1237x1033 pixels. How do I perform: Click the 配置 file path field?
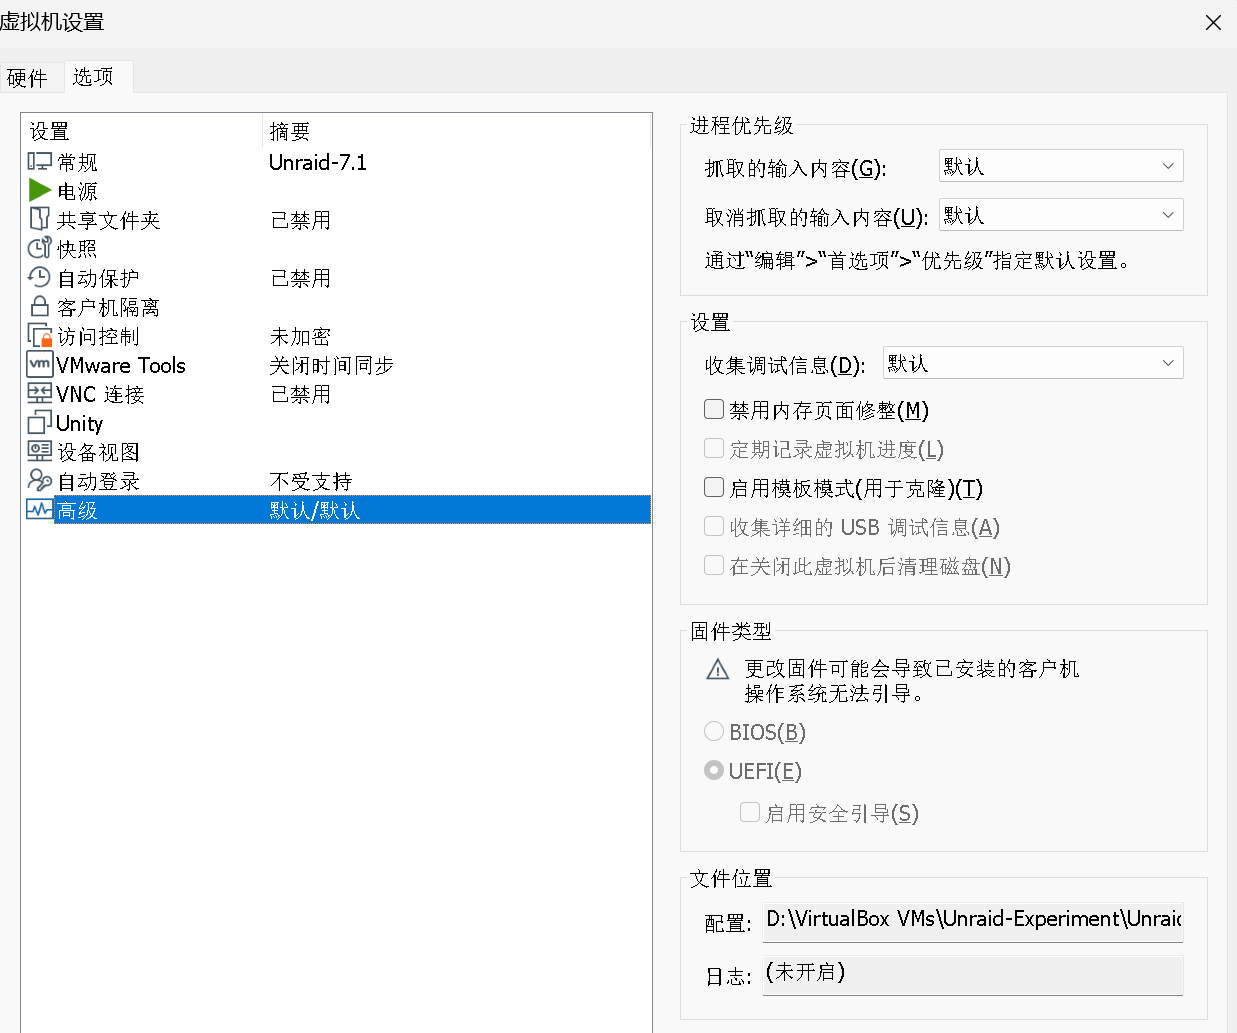(972, 920)
